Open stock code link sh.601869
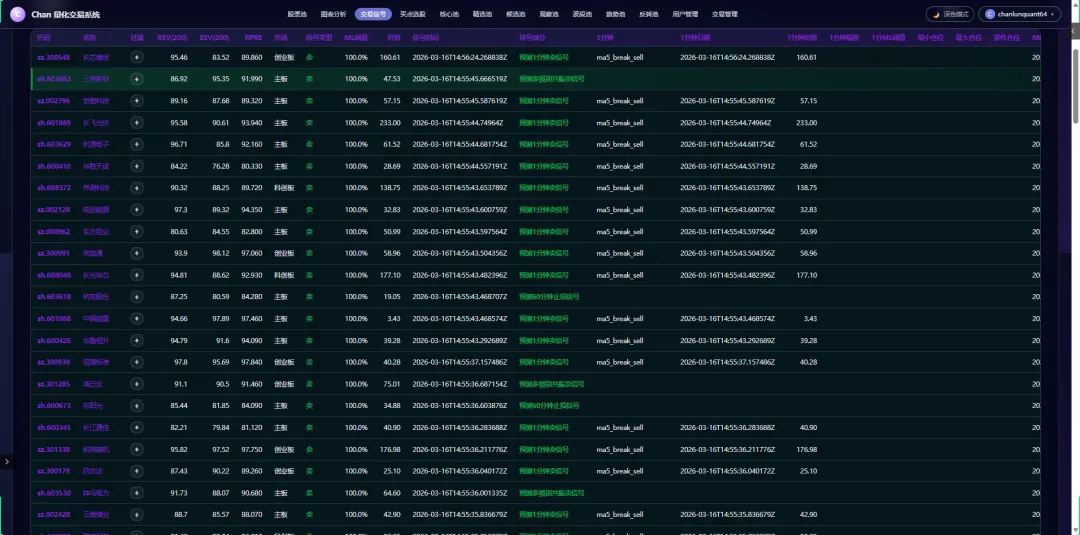This screenshot has width=1080, height=535. coord(54,123)
